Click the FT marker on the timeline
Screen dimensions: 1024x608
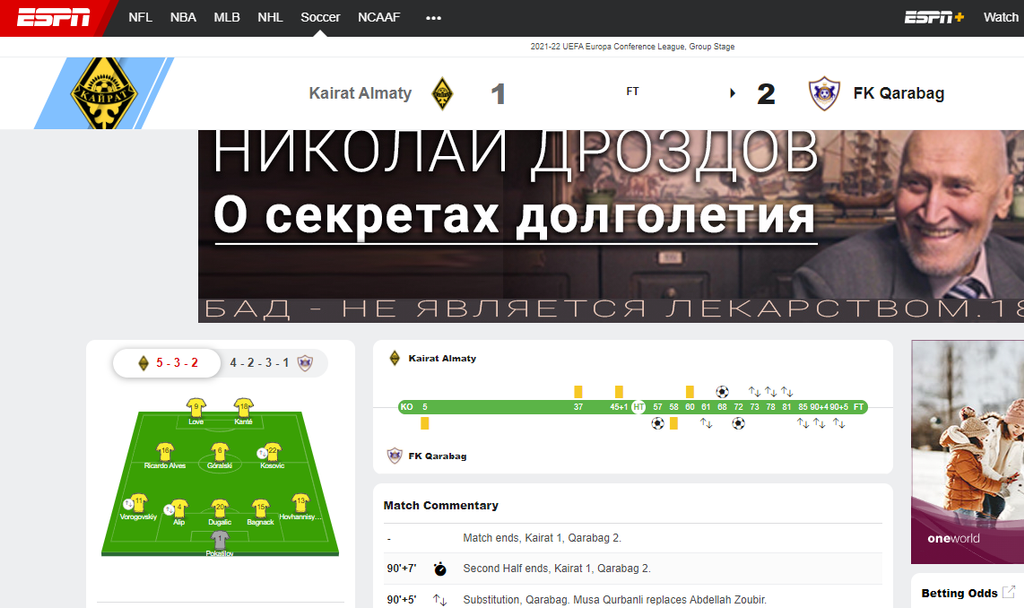click(x=858, y=407)
